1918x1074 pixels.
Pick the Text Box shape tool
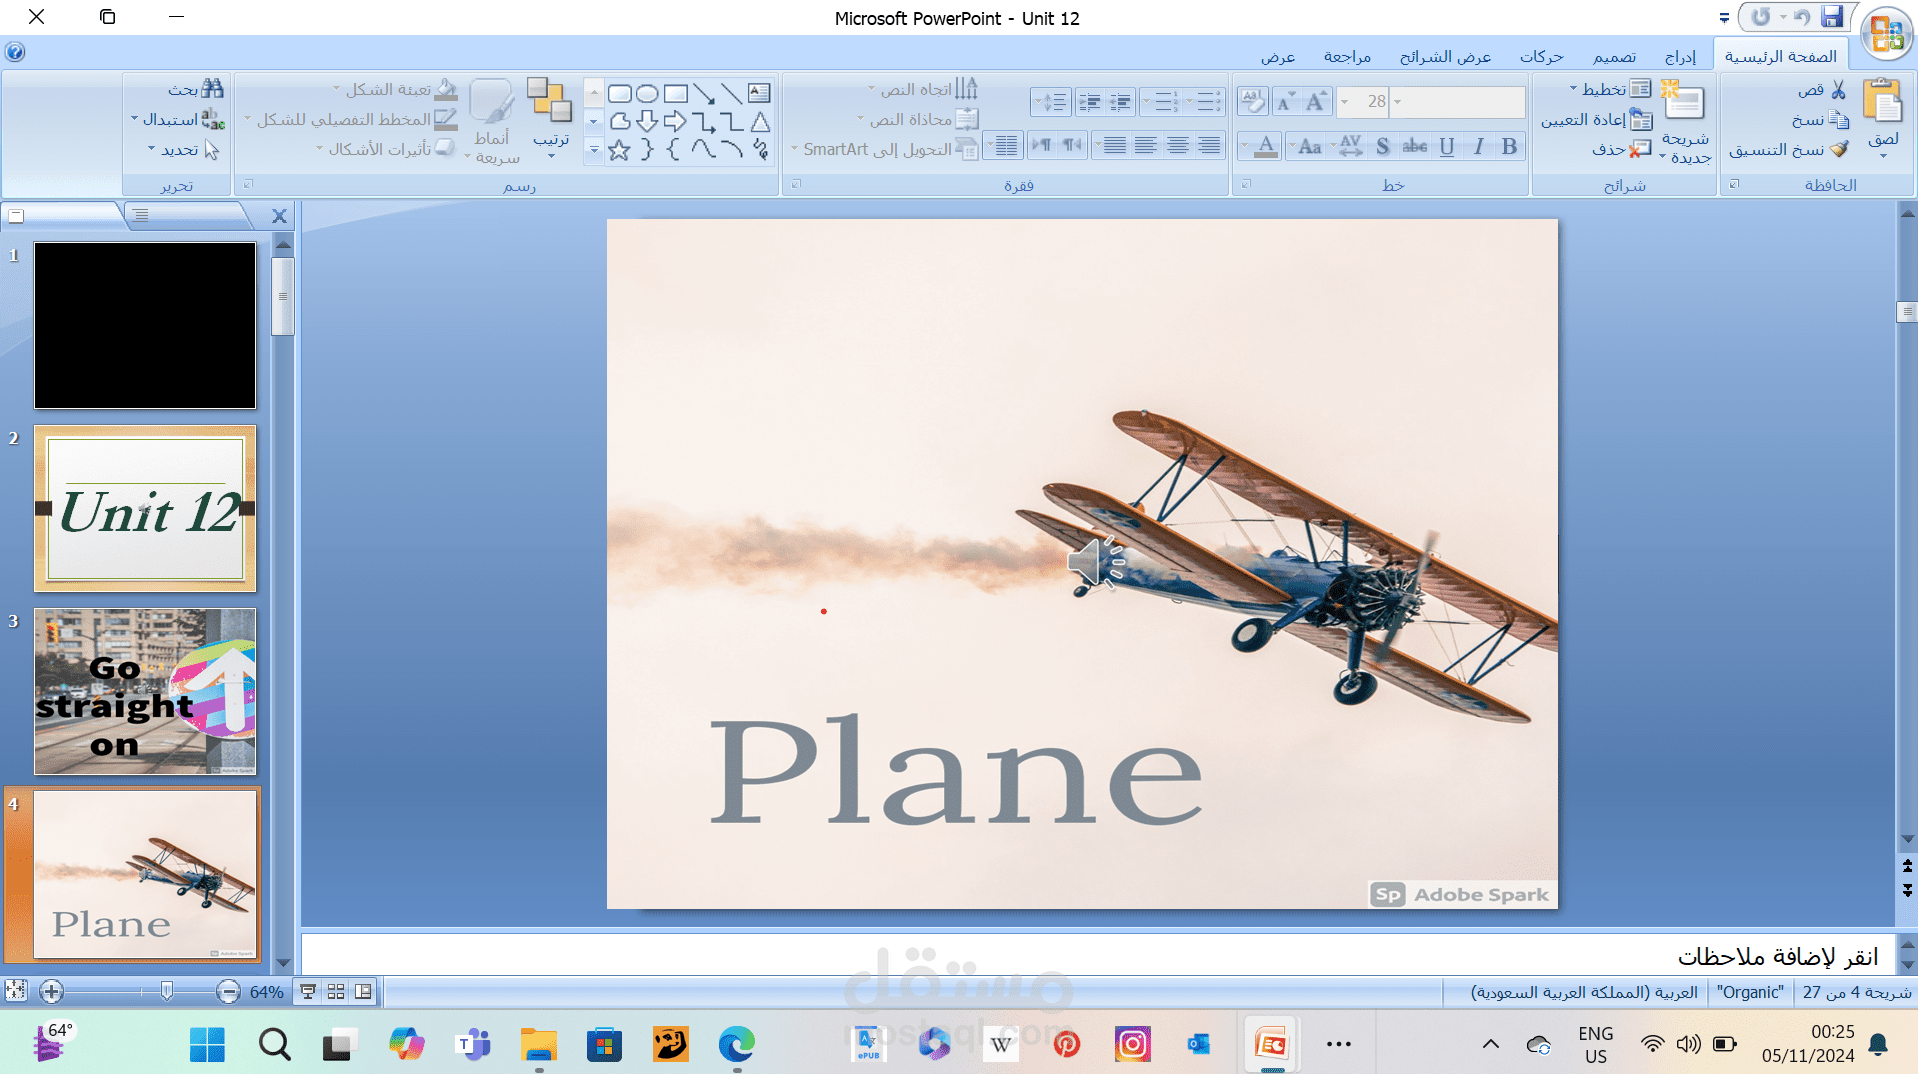coord(759,93)
